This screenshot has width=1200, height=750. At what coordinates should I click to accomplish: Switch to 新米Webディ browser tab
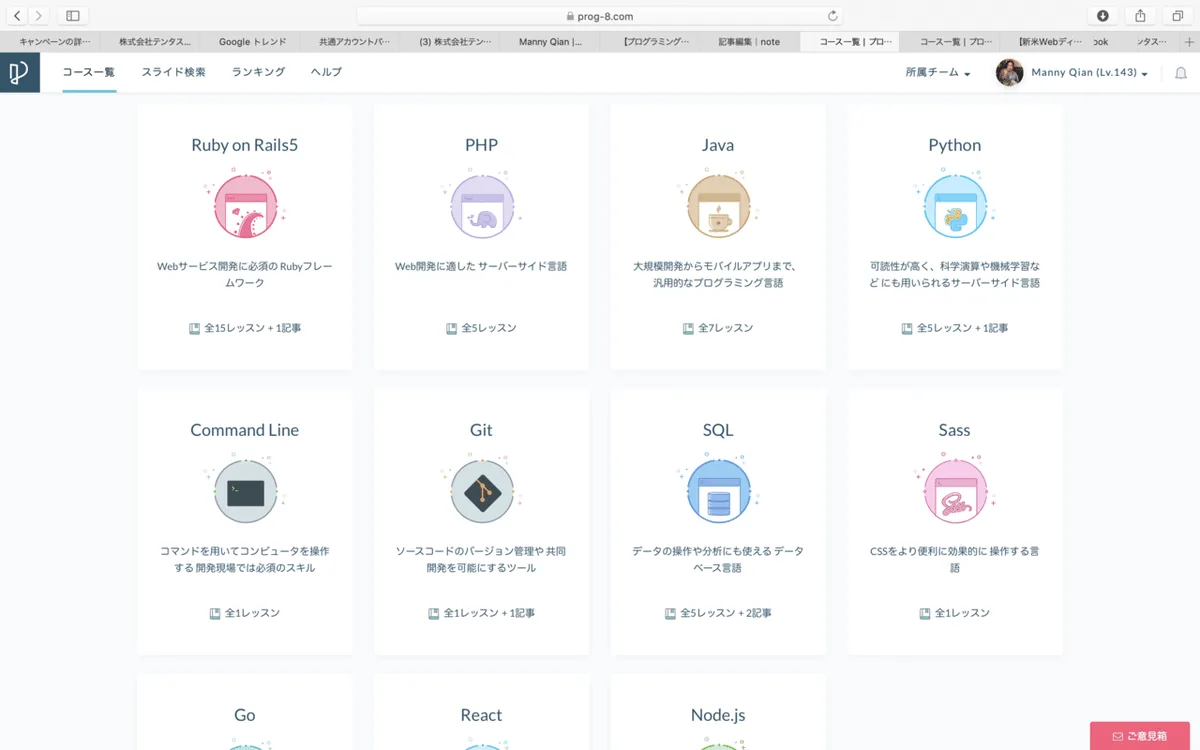(1049, 42)
